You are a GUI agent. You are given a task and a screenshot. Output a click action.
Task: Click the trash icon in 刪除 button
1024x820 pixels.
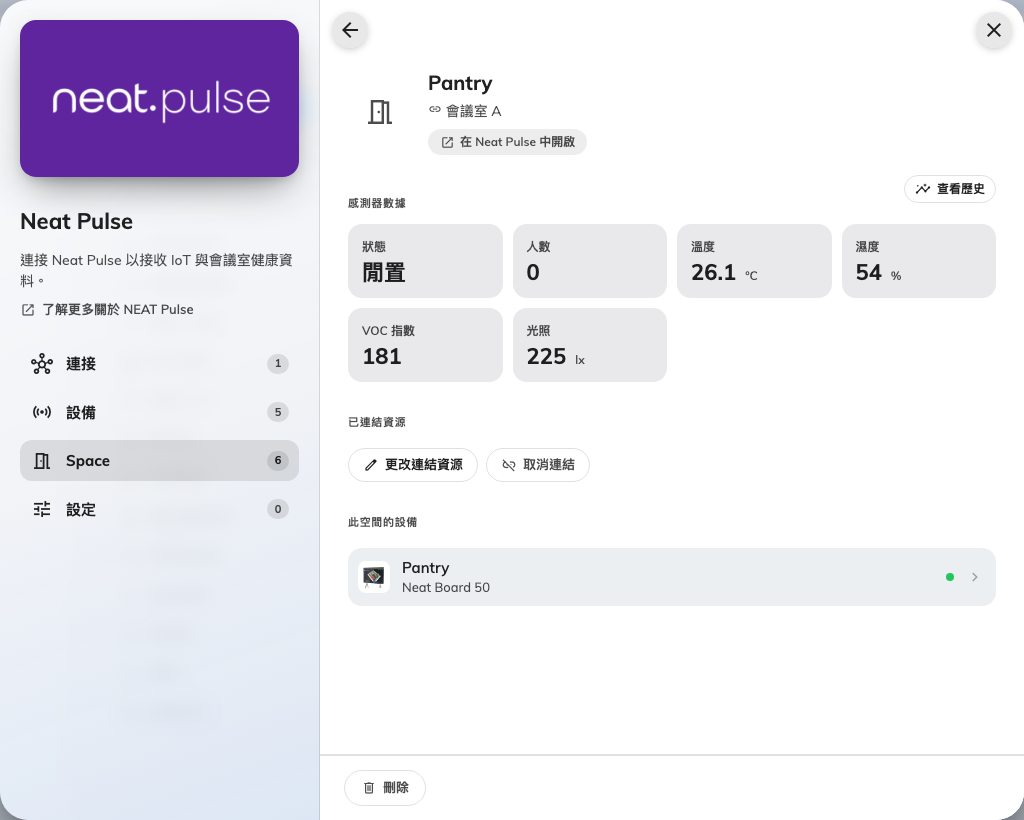pyautogui.click(x=369, y=788)
